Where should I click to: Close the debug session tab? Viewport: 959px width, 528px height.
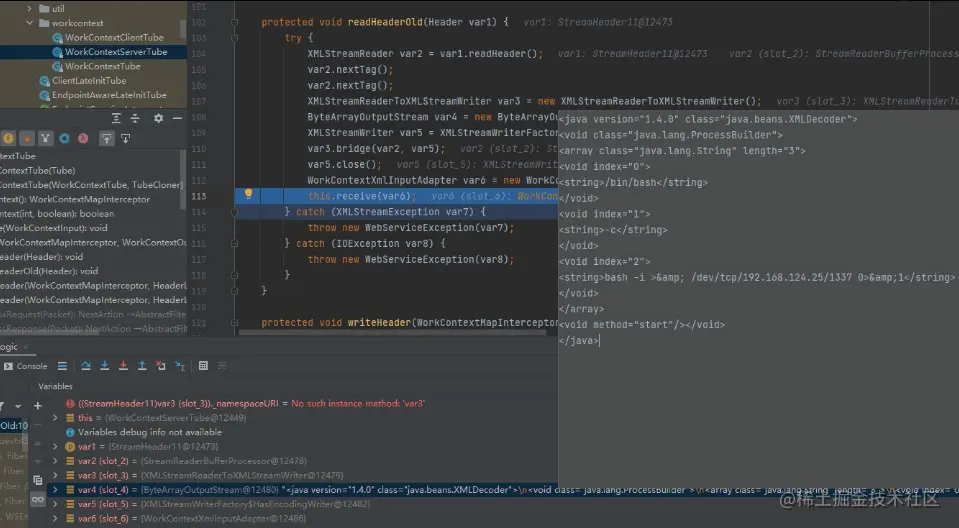tap(26, 347)
